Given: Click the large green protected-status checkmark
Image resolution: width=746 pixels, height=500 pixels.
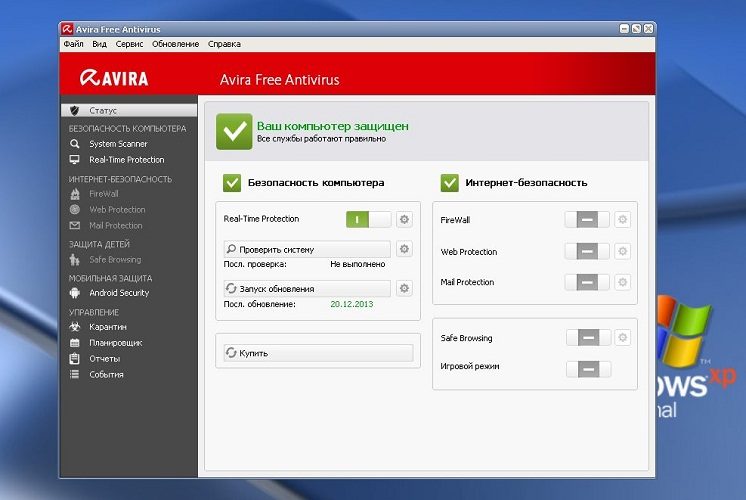Looking at the screenshot, I should pos(234,132).
